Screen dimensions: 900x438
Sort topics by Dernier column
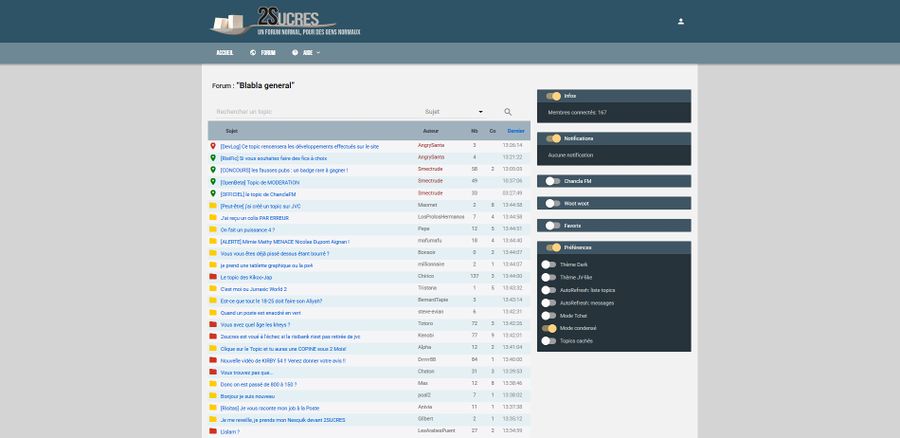click(x=515, y=131)
